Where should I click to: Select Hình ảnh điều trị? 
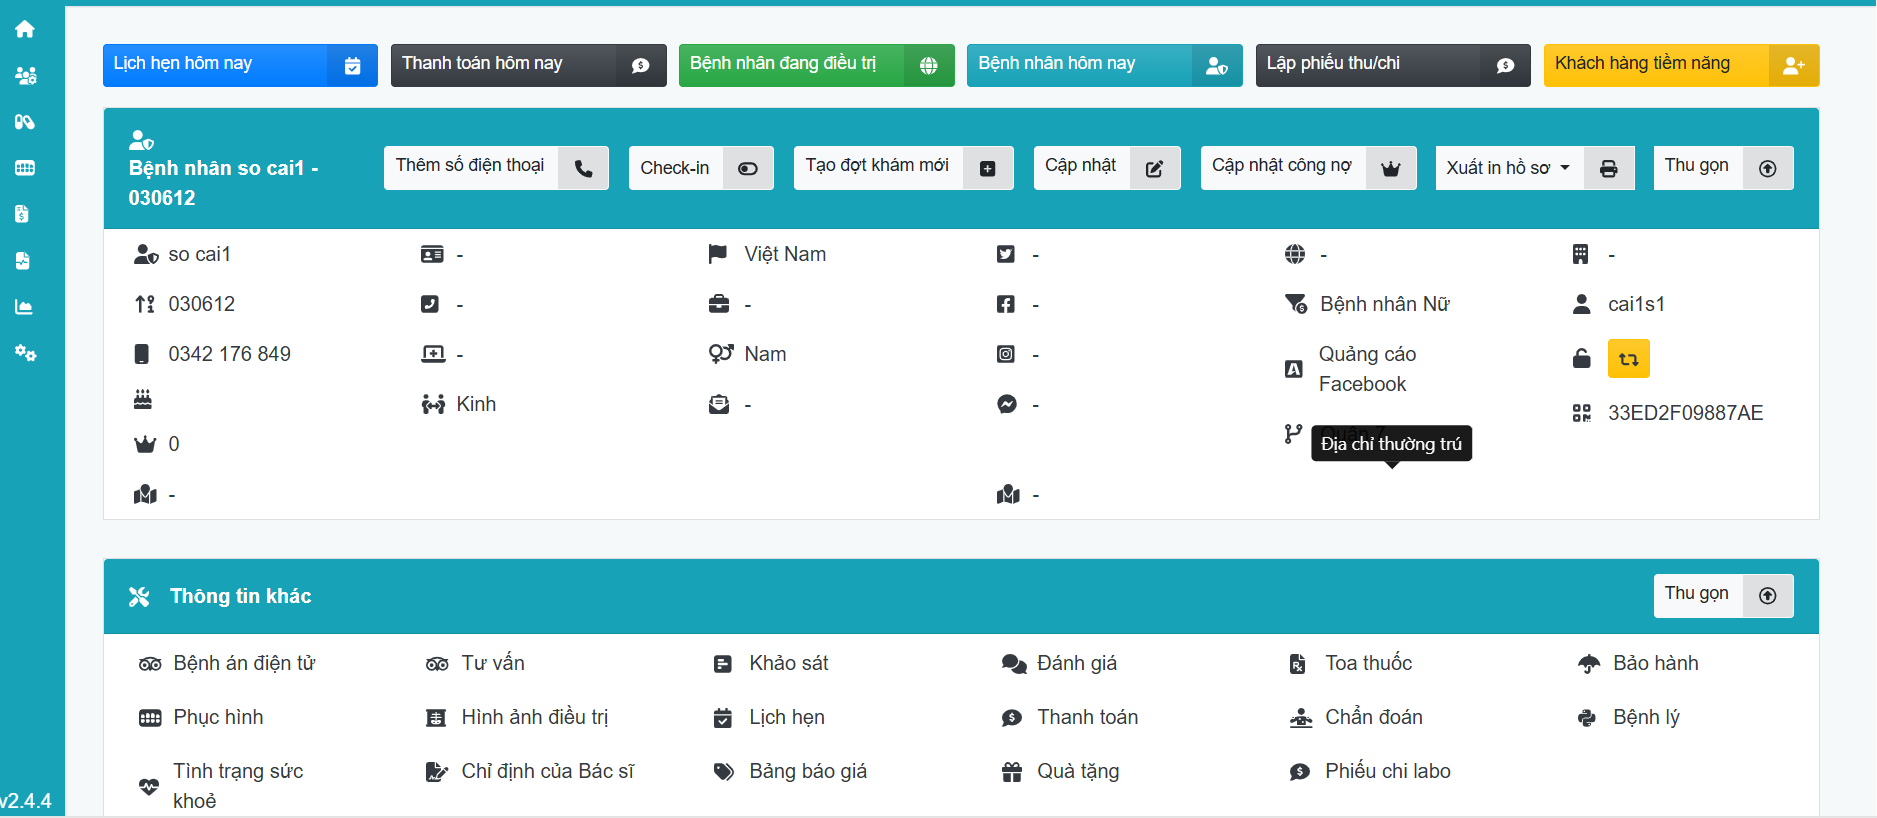pos(534,717)
